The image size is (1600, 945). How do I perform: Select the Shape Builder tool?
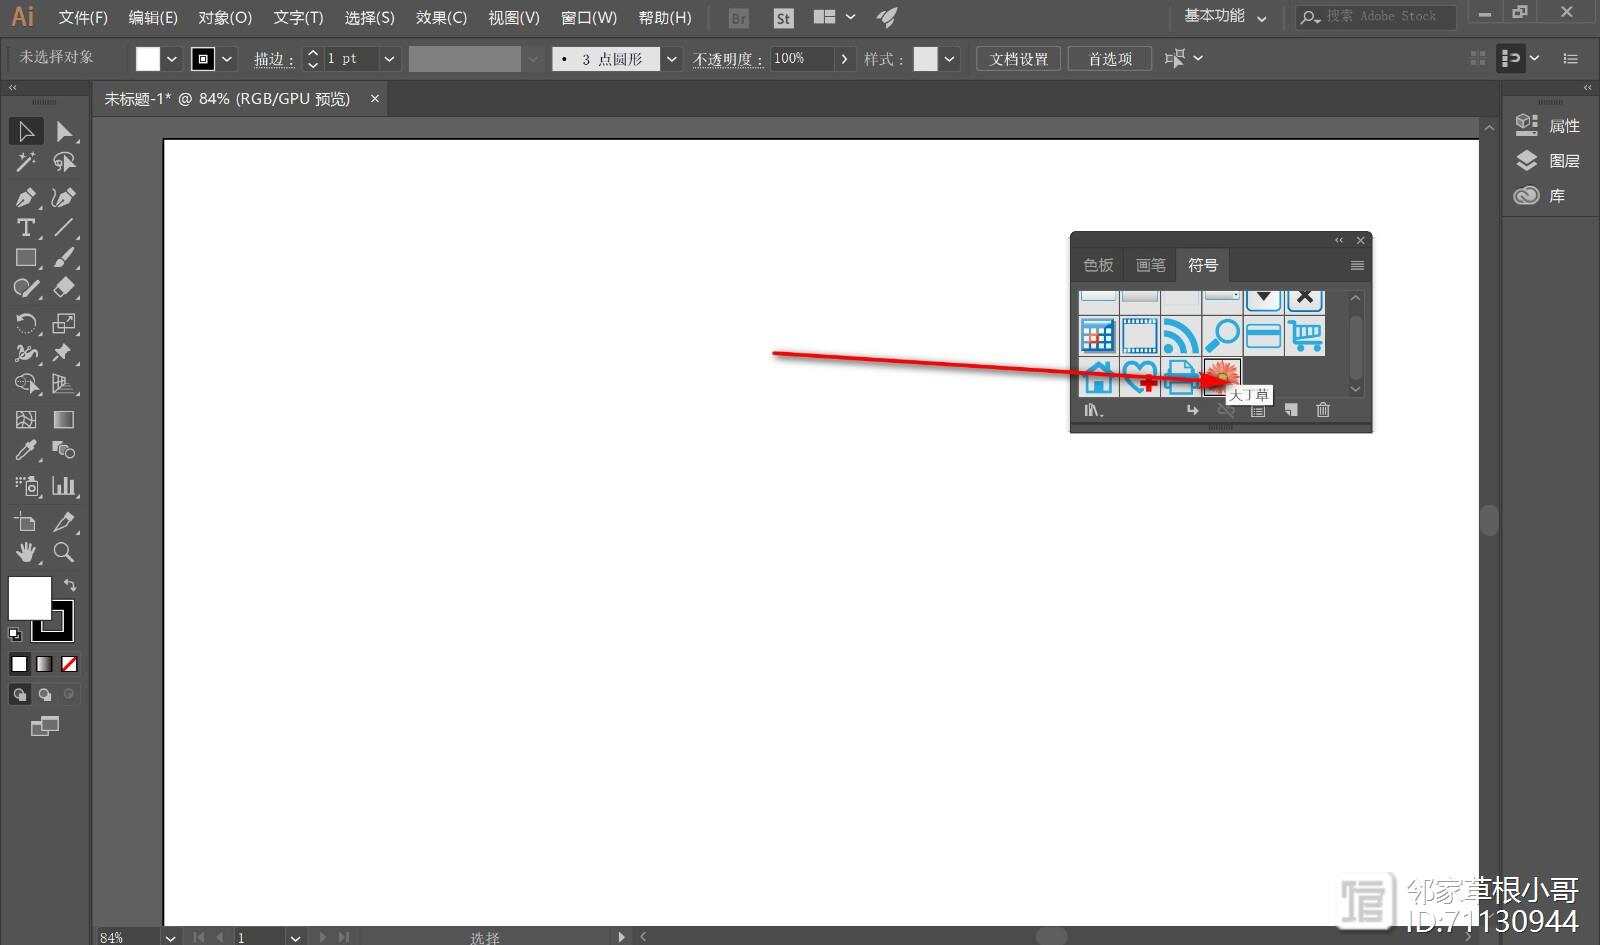pos(26,384)
